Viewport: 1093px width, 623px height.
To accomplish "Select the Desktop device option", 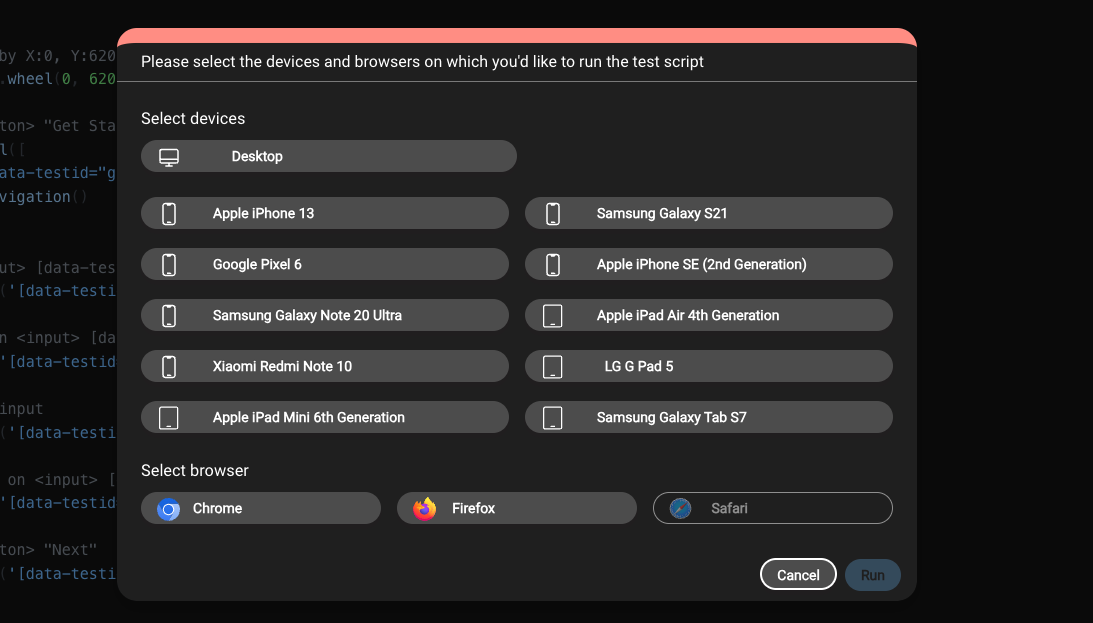I will point(328,156).
